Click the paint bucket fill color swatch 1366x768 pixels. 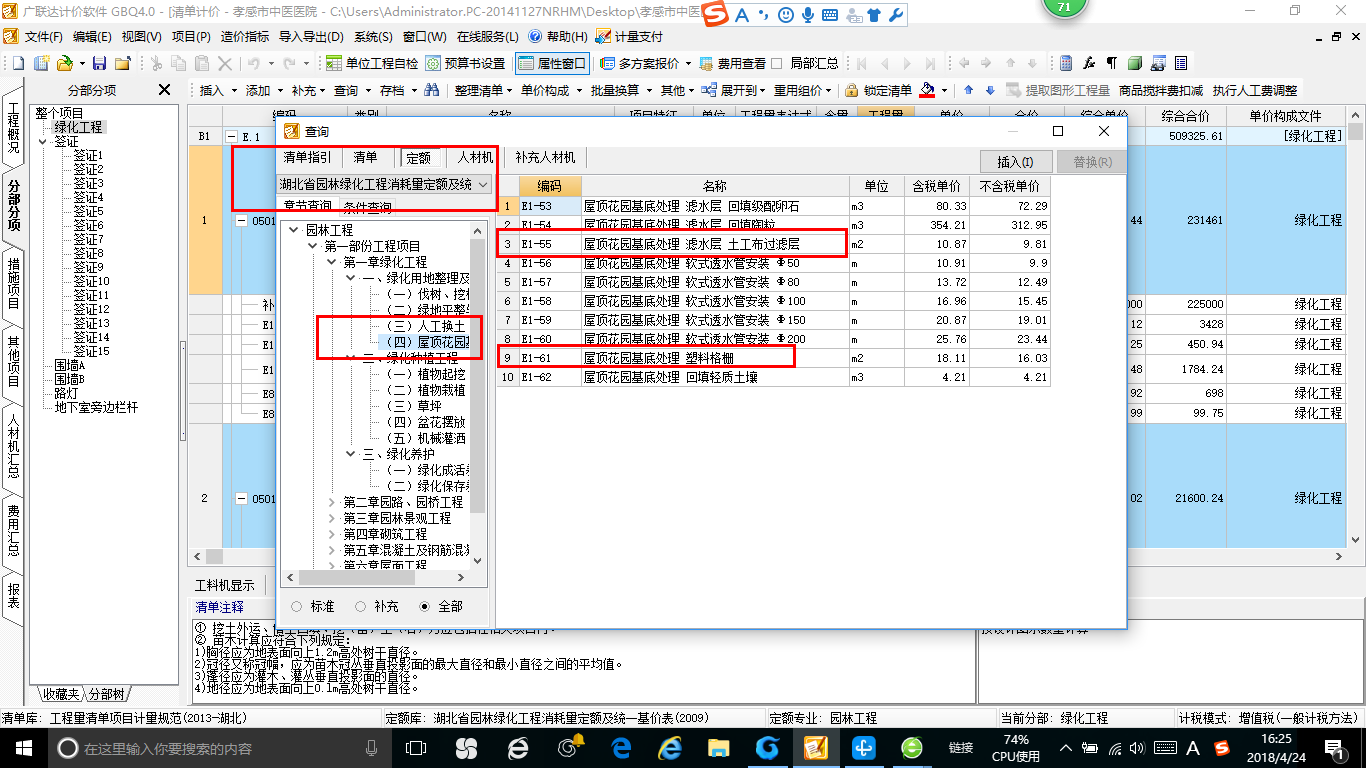(927, 90)
